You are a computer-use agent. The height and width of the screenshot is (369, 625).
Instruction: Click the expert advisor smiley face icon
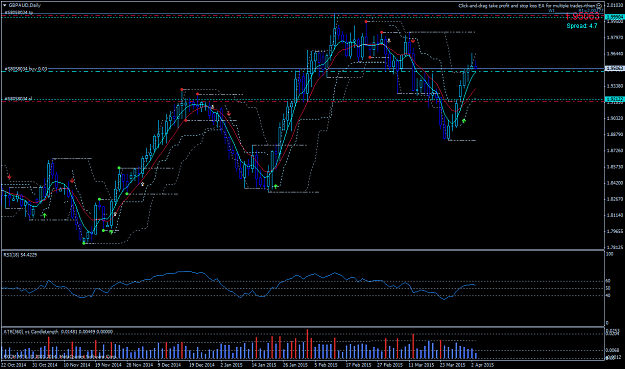pyautogui.click(x=599, y=6)
